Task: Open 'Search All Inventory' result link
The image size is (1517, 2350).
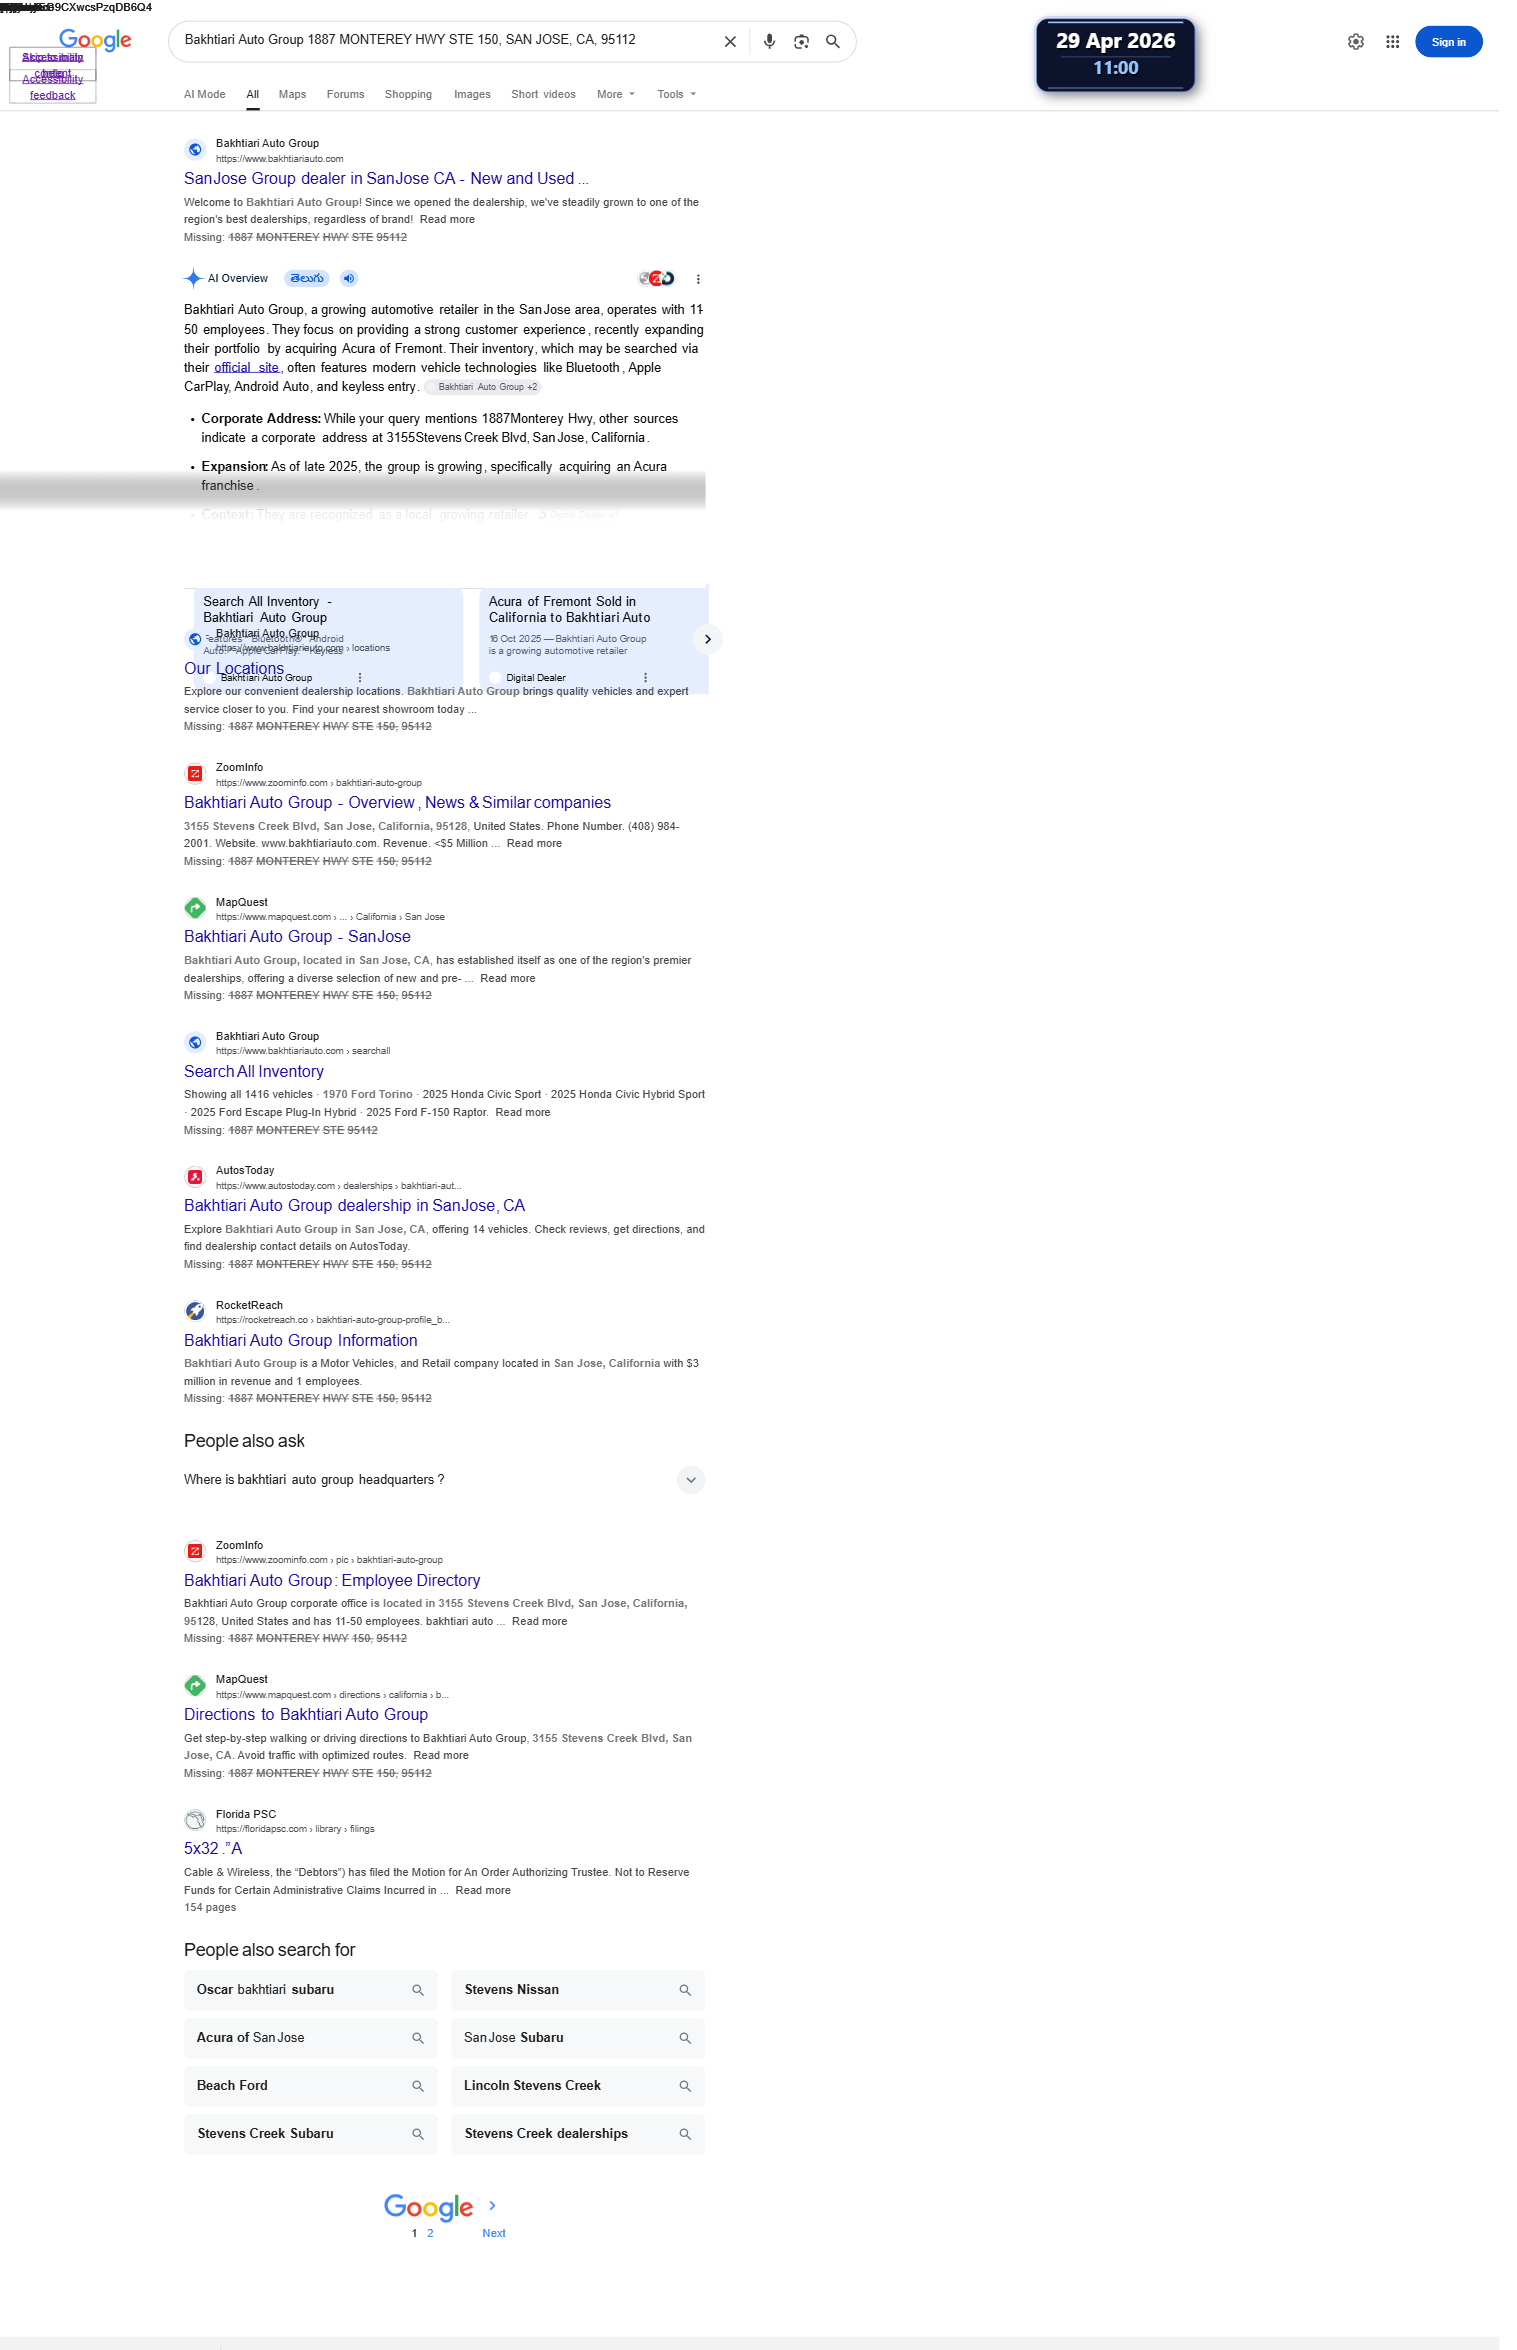Action: coord(254,1072)
